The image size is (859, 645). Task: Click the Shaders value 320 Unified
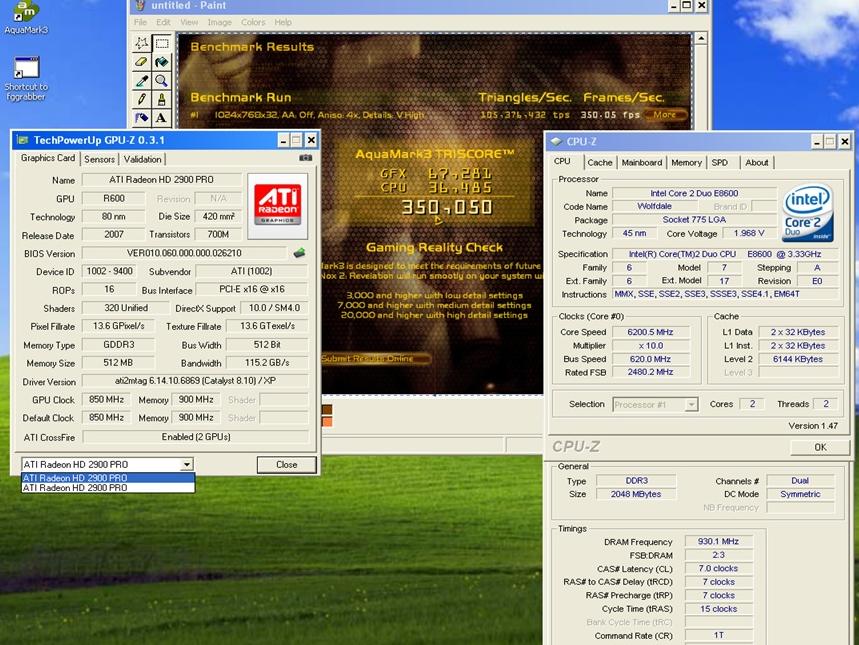[x=126, y=308]
